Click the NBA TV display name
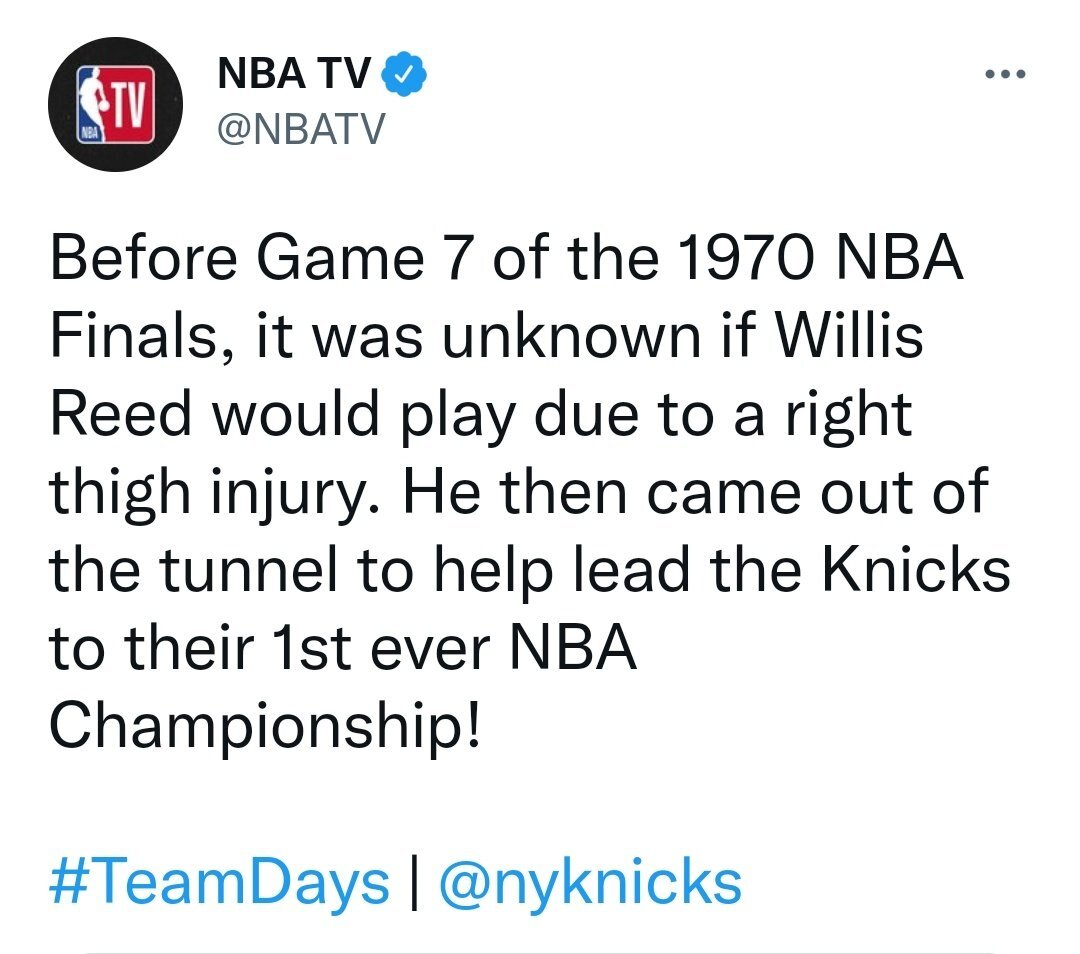 tap(294, 73)
